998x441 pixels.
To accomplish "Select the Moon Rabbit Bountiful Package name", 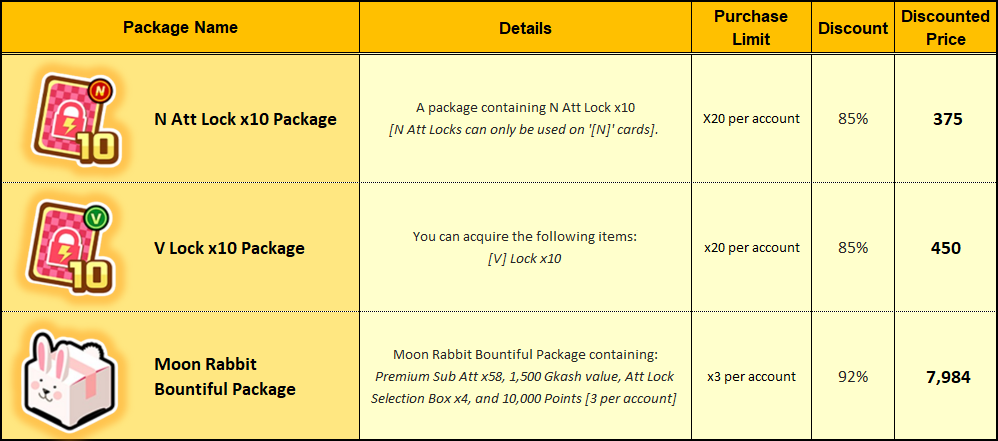I will pyautogui.click(x=225, y=376).
